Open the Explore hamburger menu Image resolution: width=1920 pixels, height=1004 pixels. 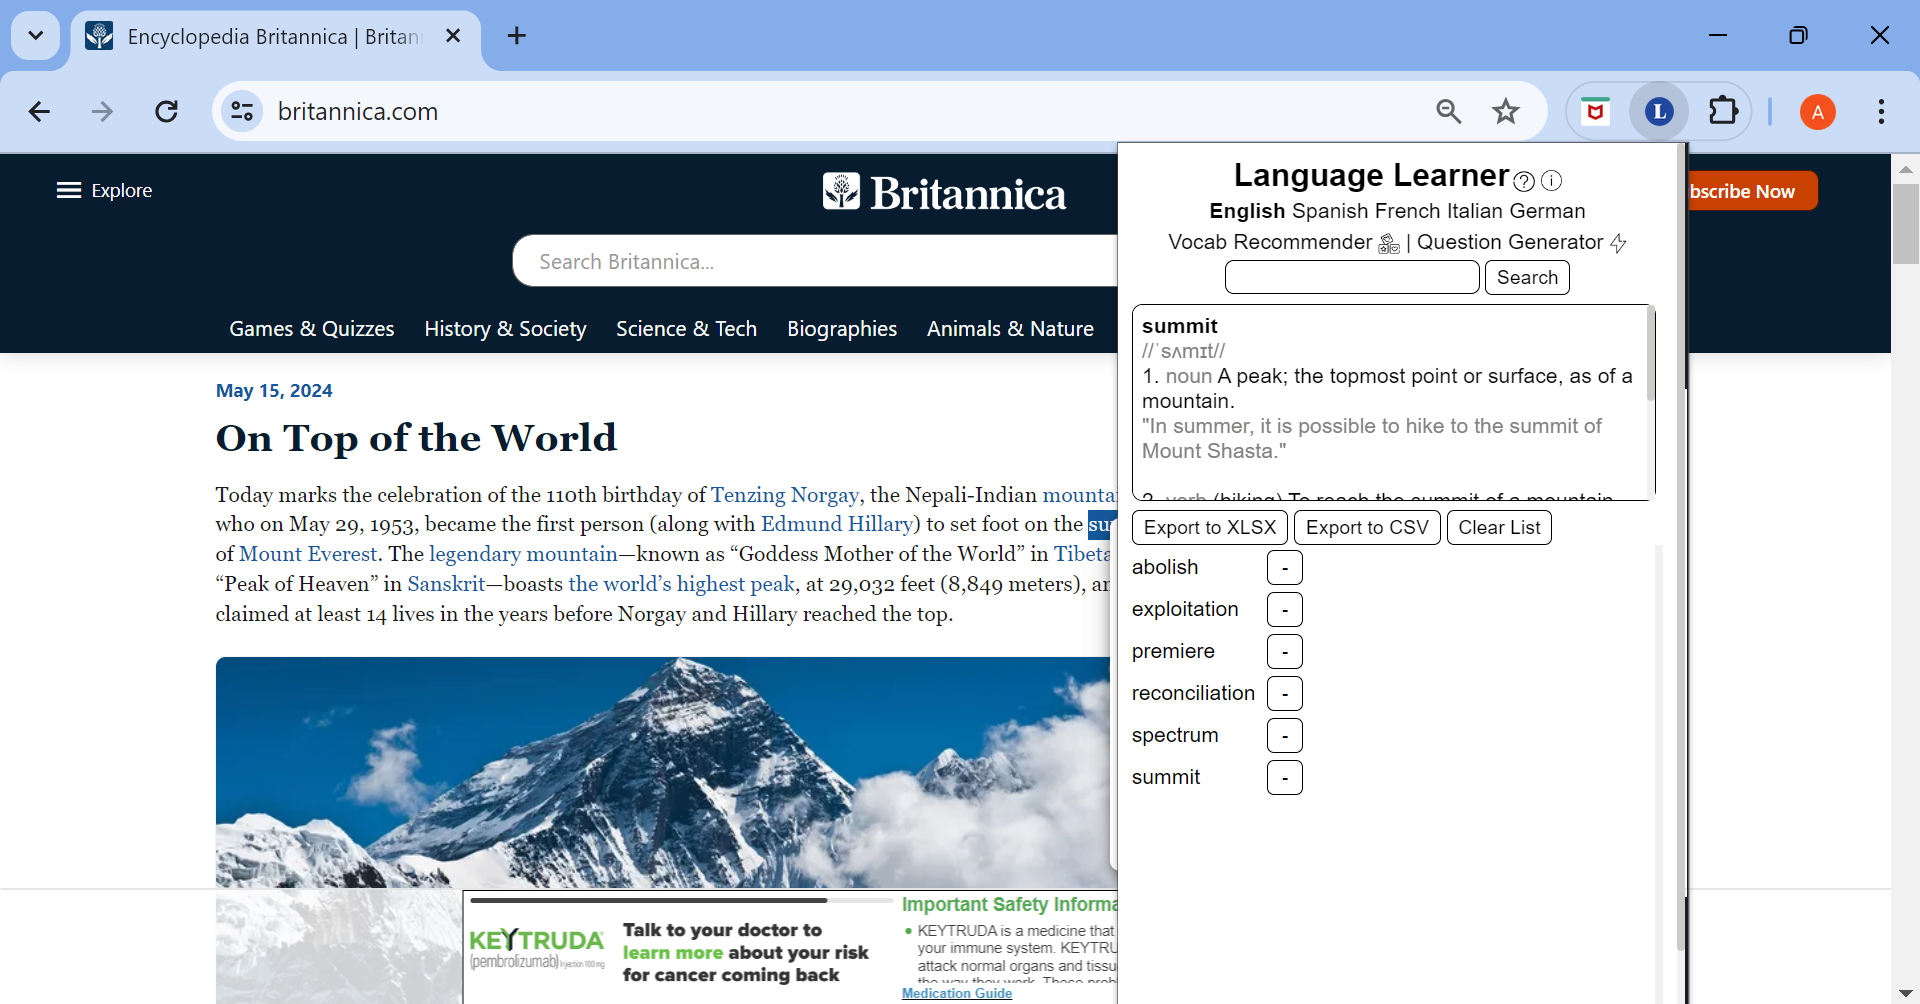(104, 190)
